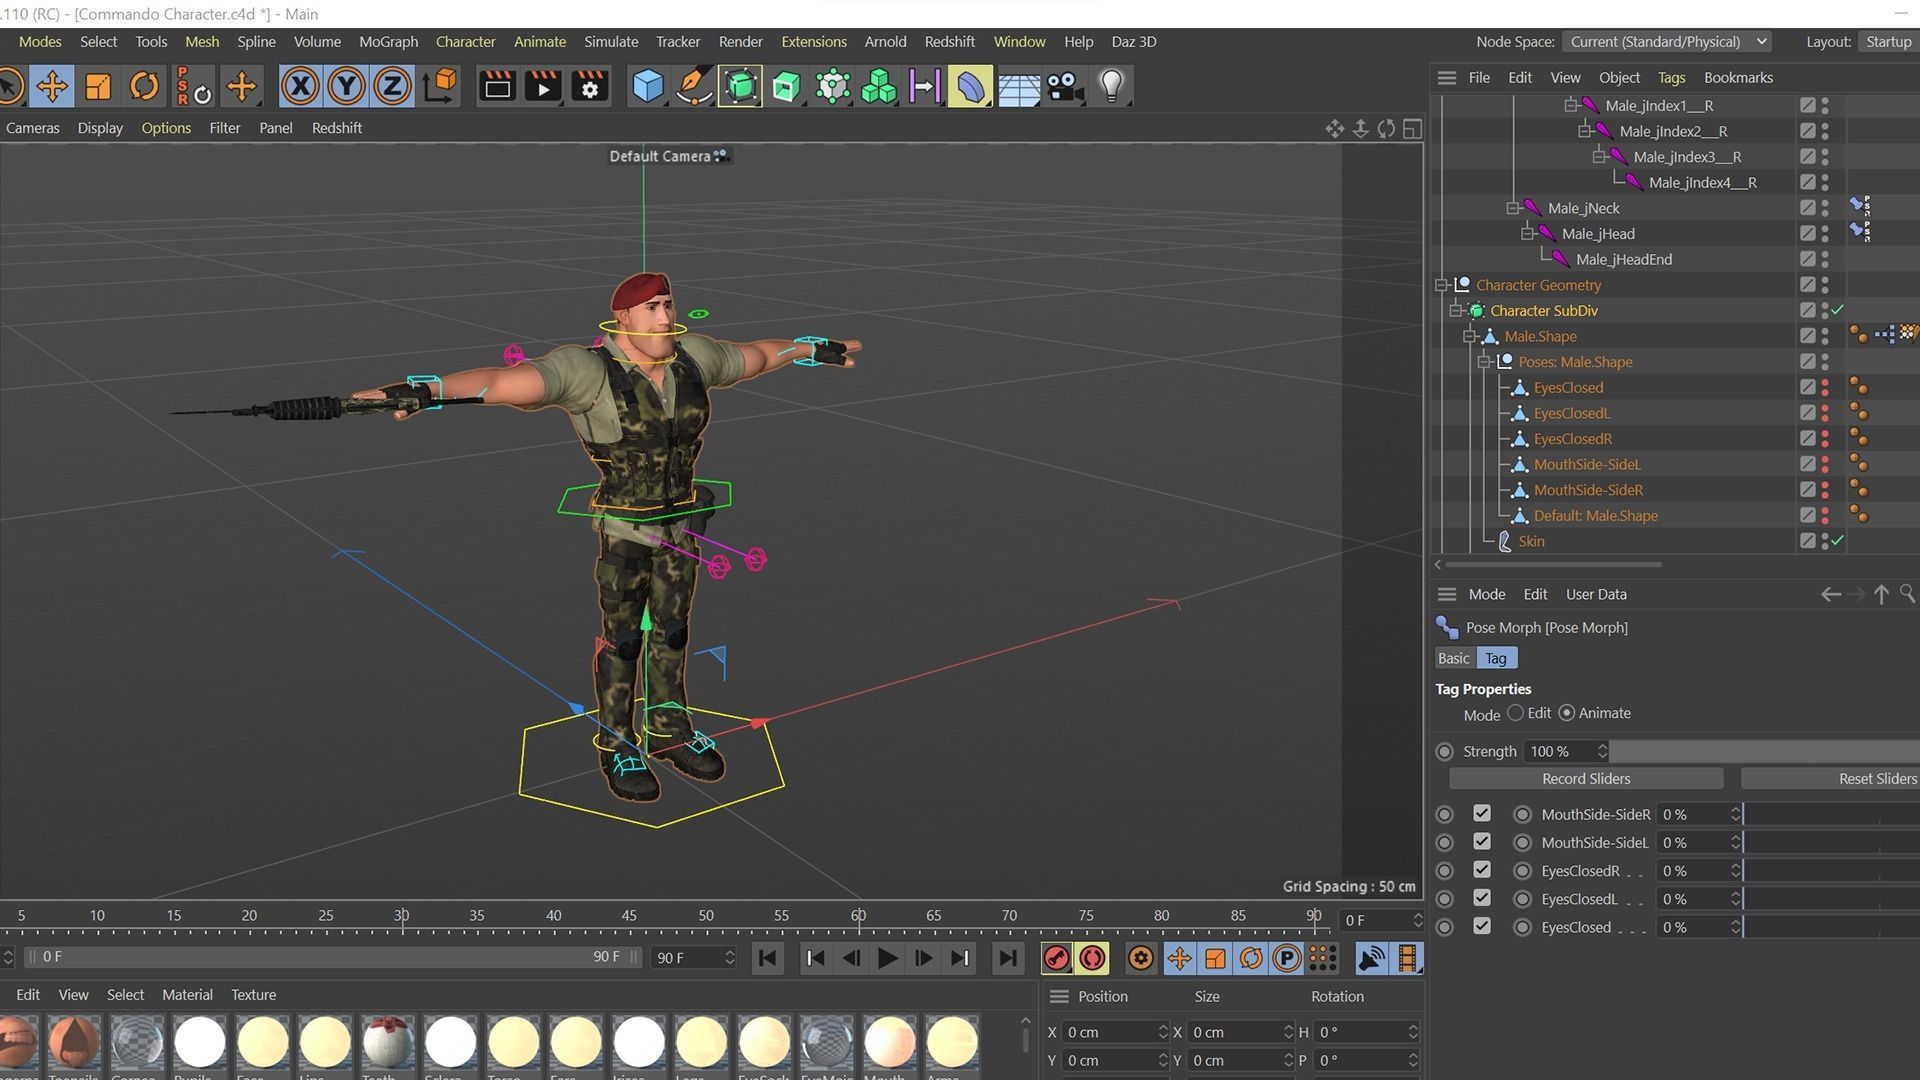Add a Cube primitive object
The width and height of the screenshot is (1920, 1080).
pos(648,86)
